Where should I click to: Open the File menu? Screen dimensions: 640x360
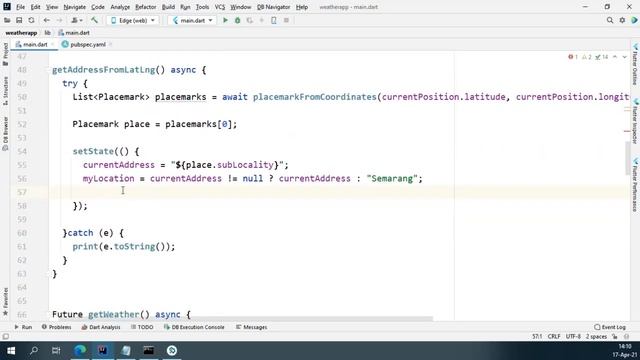point(20,7)
